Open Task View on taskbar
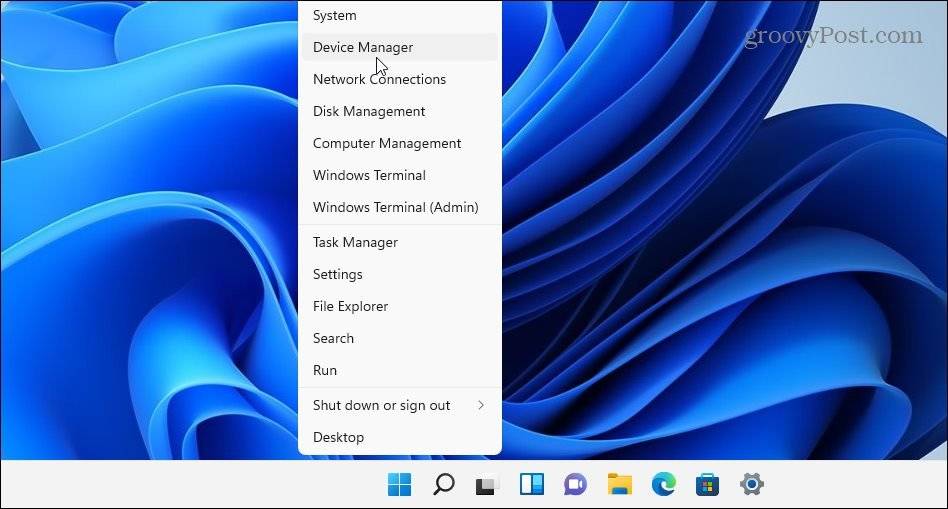 487,485
